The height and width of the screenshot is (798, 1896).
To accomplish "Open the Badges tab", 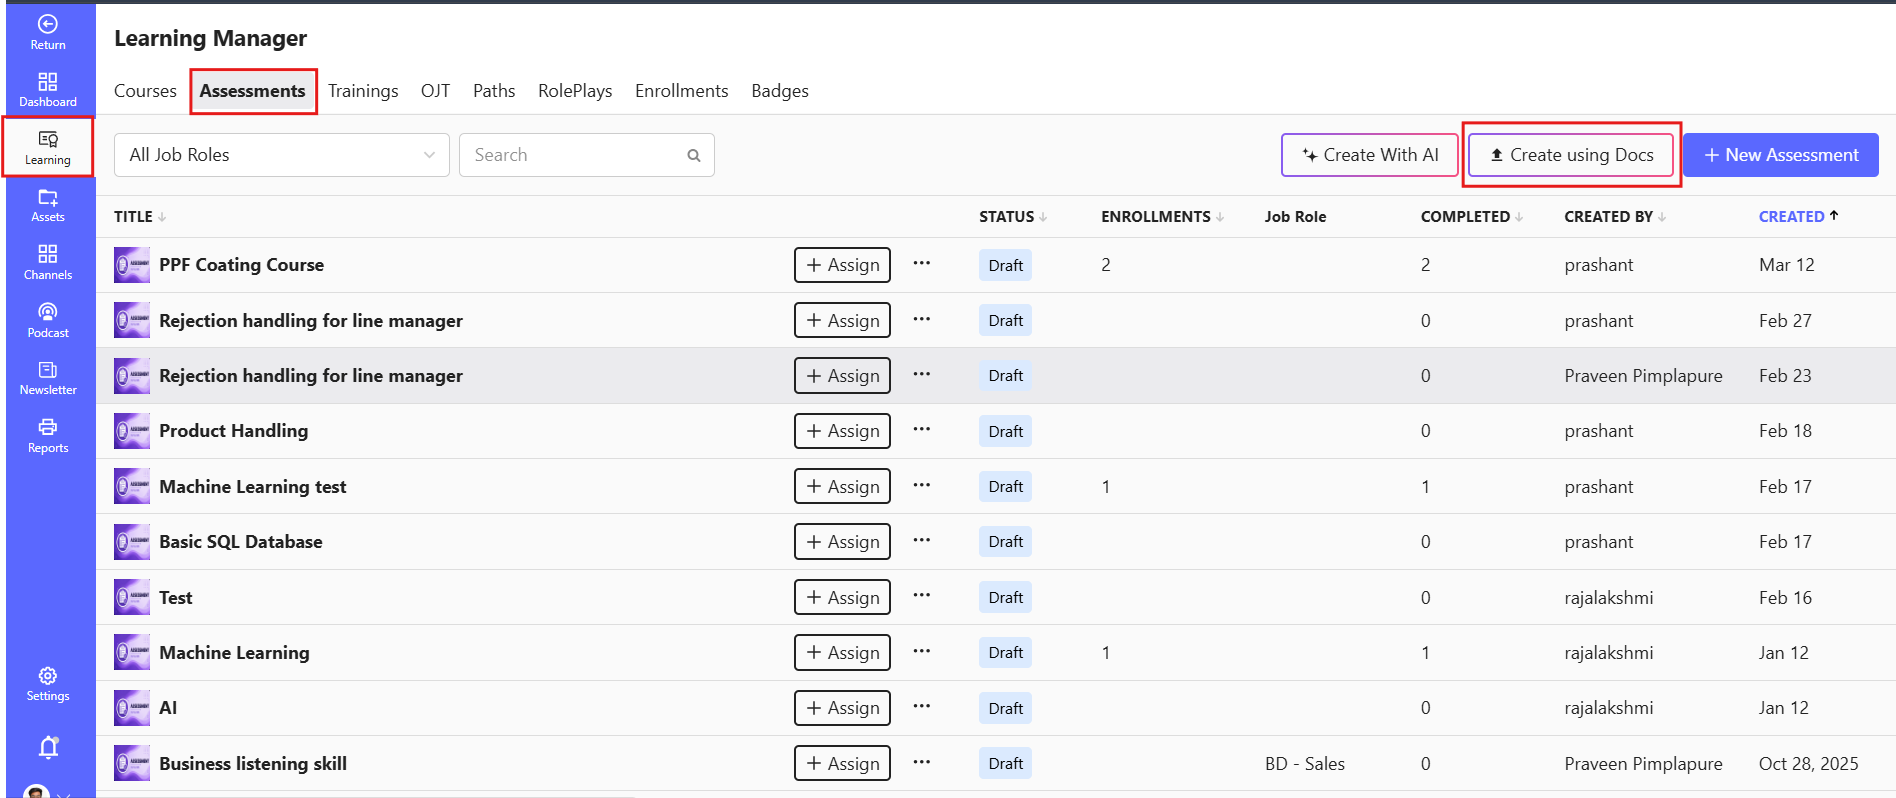I will click(x=780, y=91).
